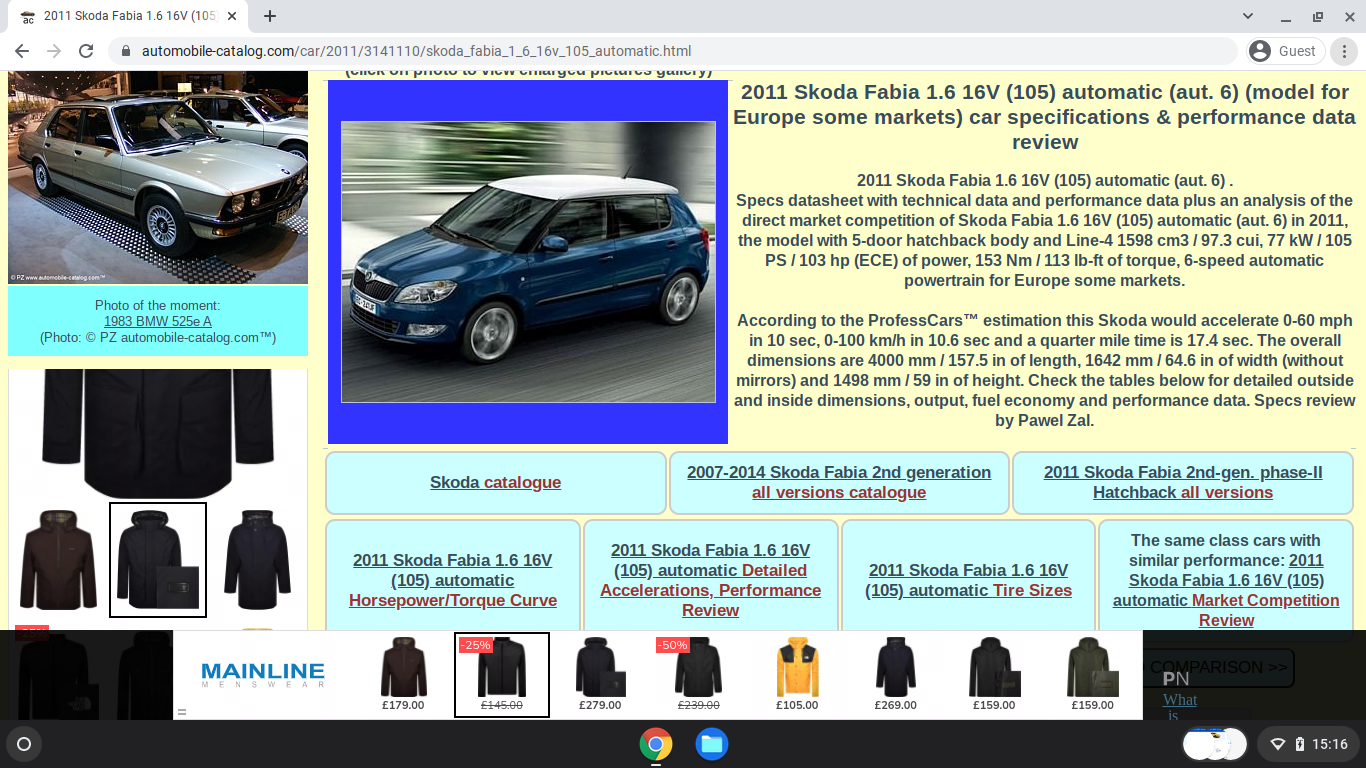This screenshot has width=1366, height=768.
Task: Select the black £159.00 jacket
Action: pyautogui.click(x=993, y=675)
